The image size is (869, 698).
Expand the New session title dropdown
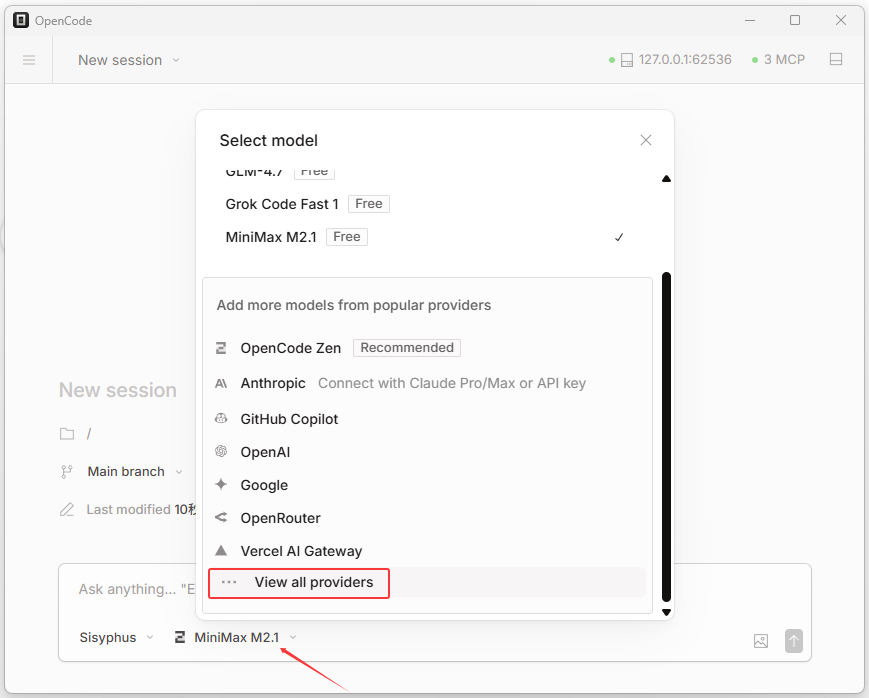coord(129,60)
